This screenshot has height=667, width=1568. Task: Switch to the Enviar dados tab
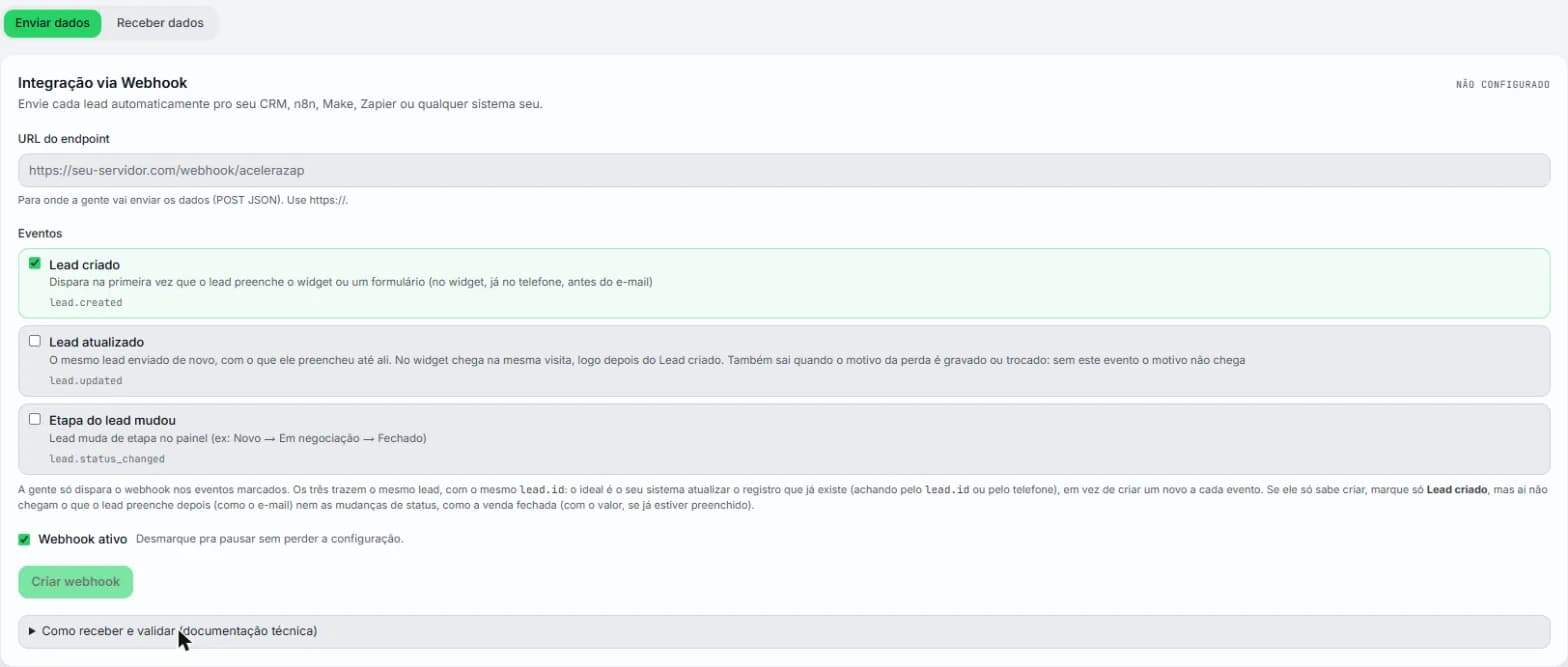click(x=53, y=22)
